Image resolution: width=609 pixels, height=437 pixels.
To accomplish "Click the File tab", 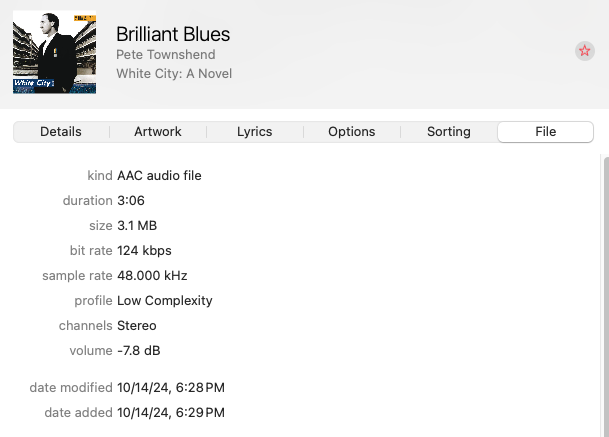I will click(x=545, y=132).
